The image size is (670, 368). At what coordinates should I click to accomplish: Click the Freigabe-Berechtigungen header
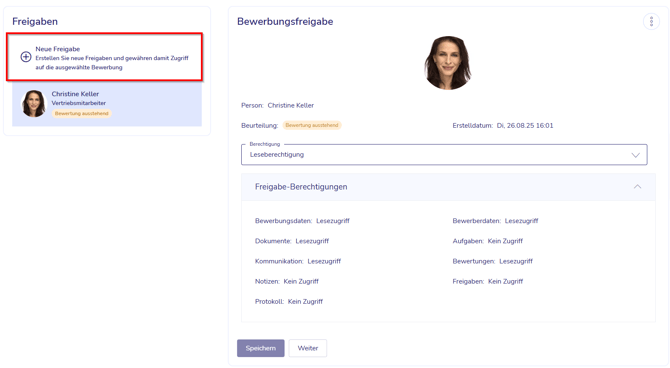(x=448, y=187)
